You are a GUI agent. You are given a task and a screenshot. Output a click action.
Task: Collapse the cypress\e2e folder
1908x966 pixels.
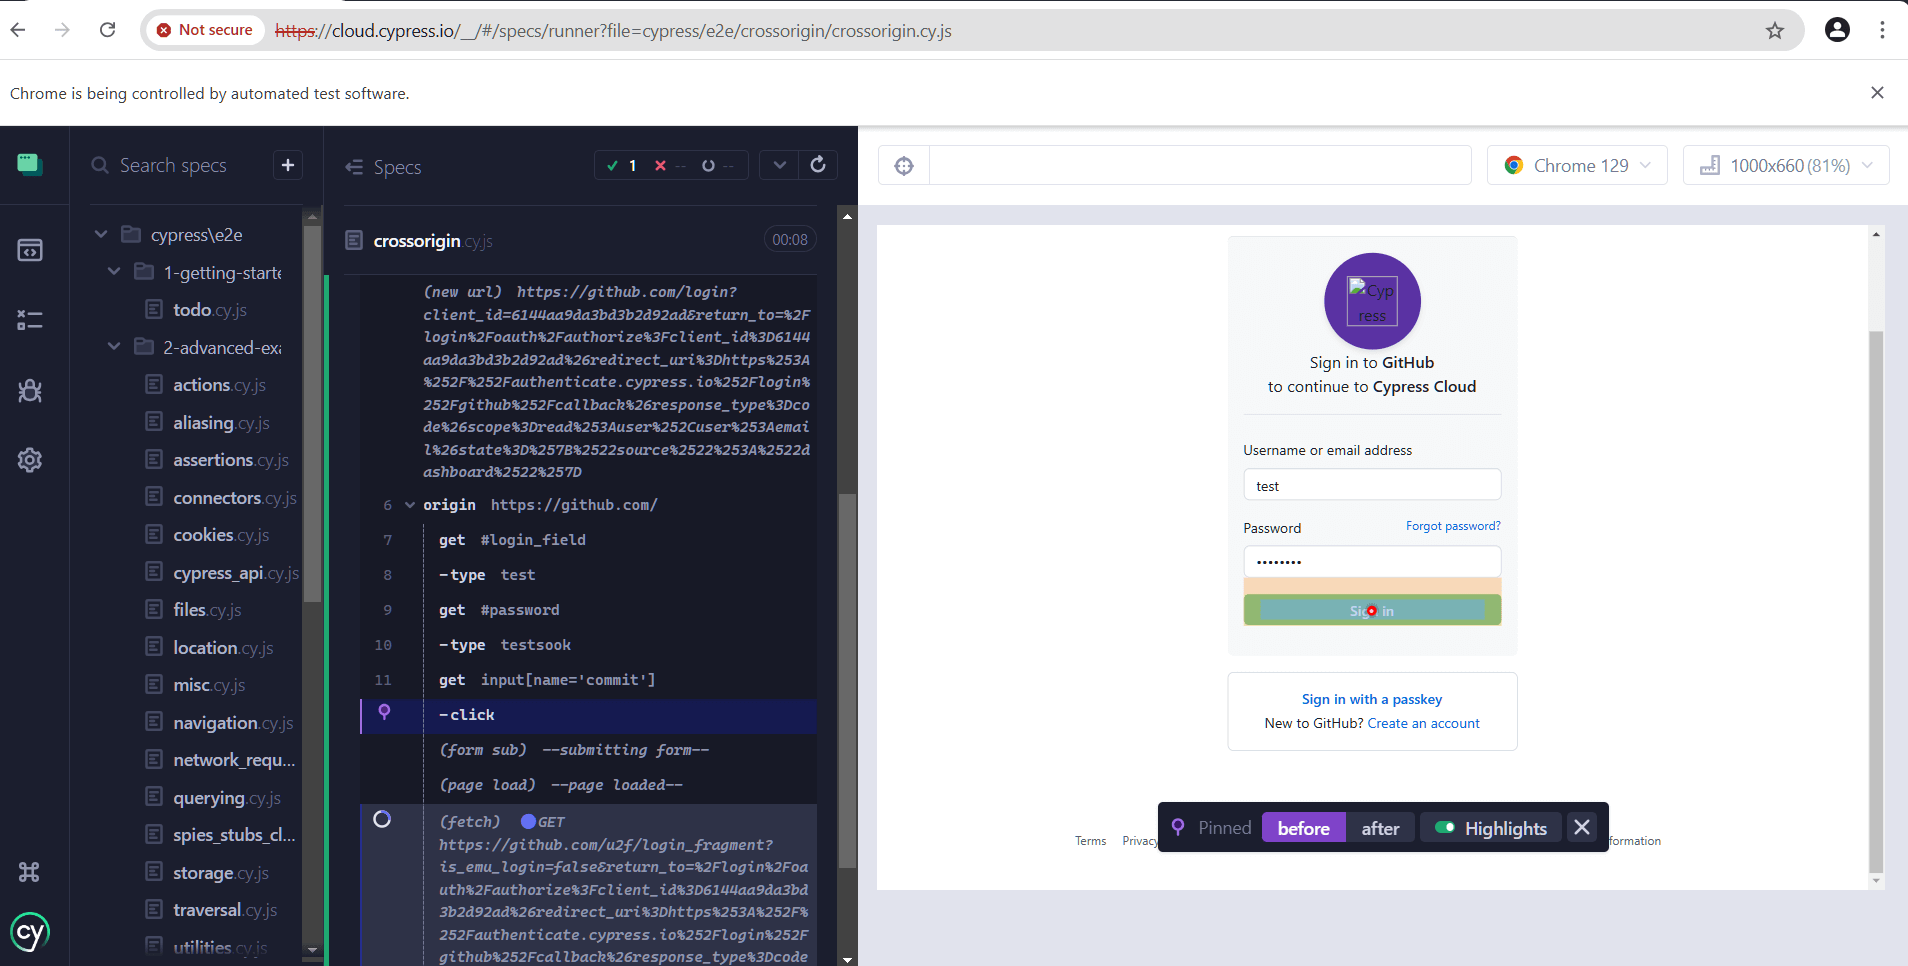[x=100, y=234]
